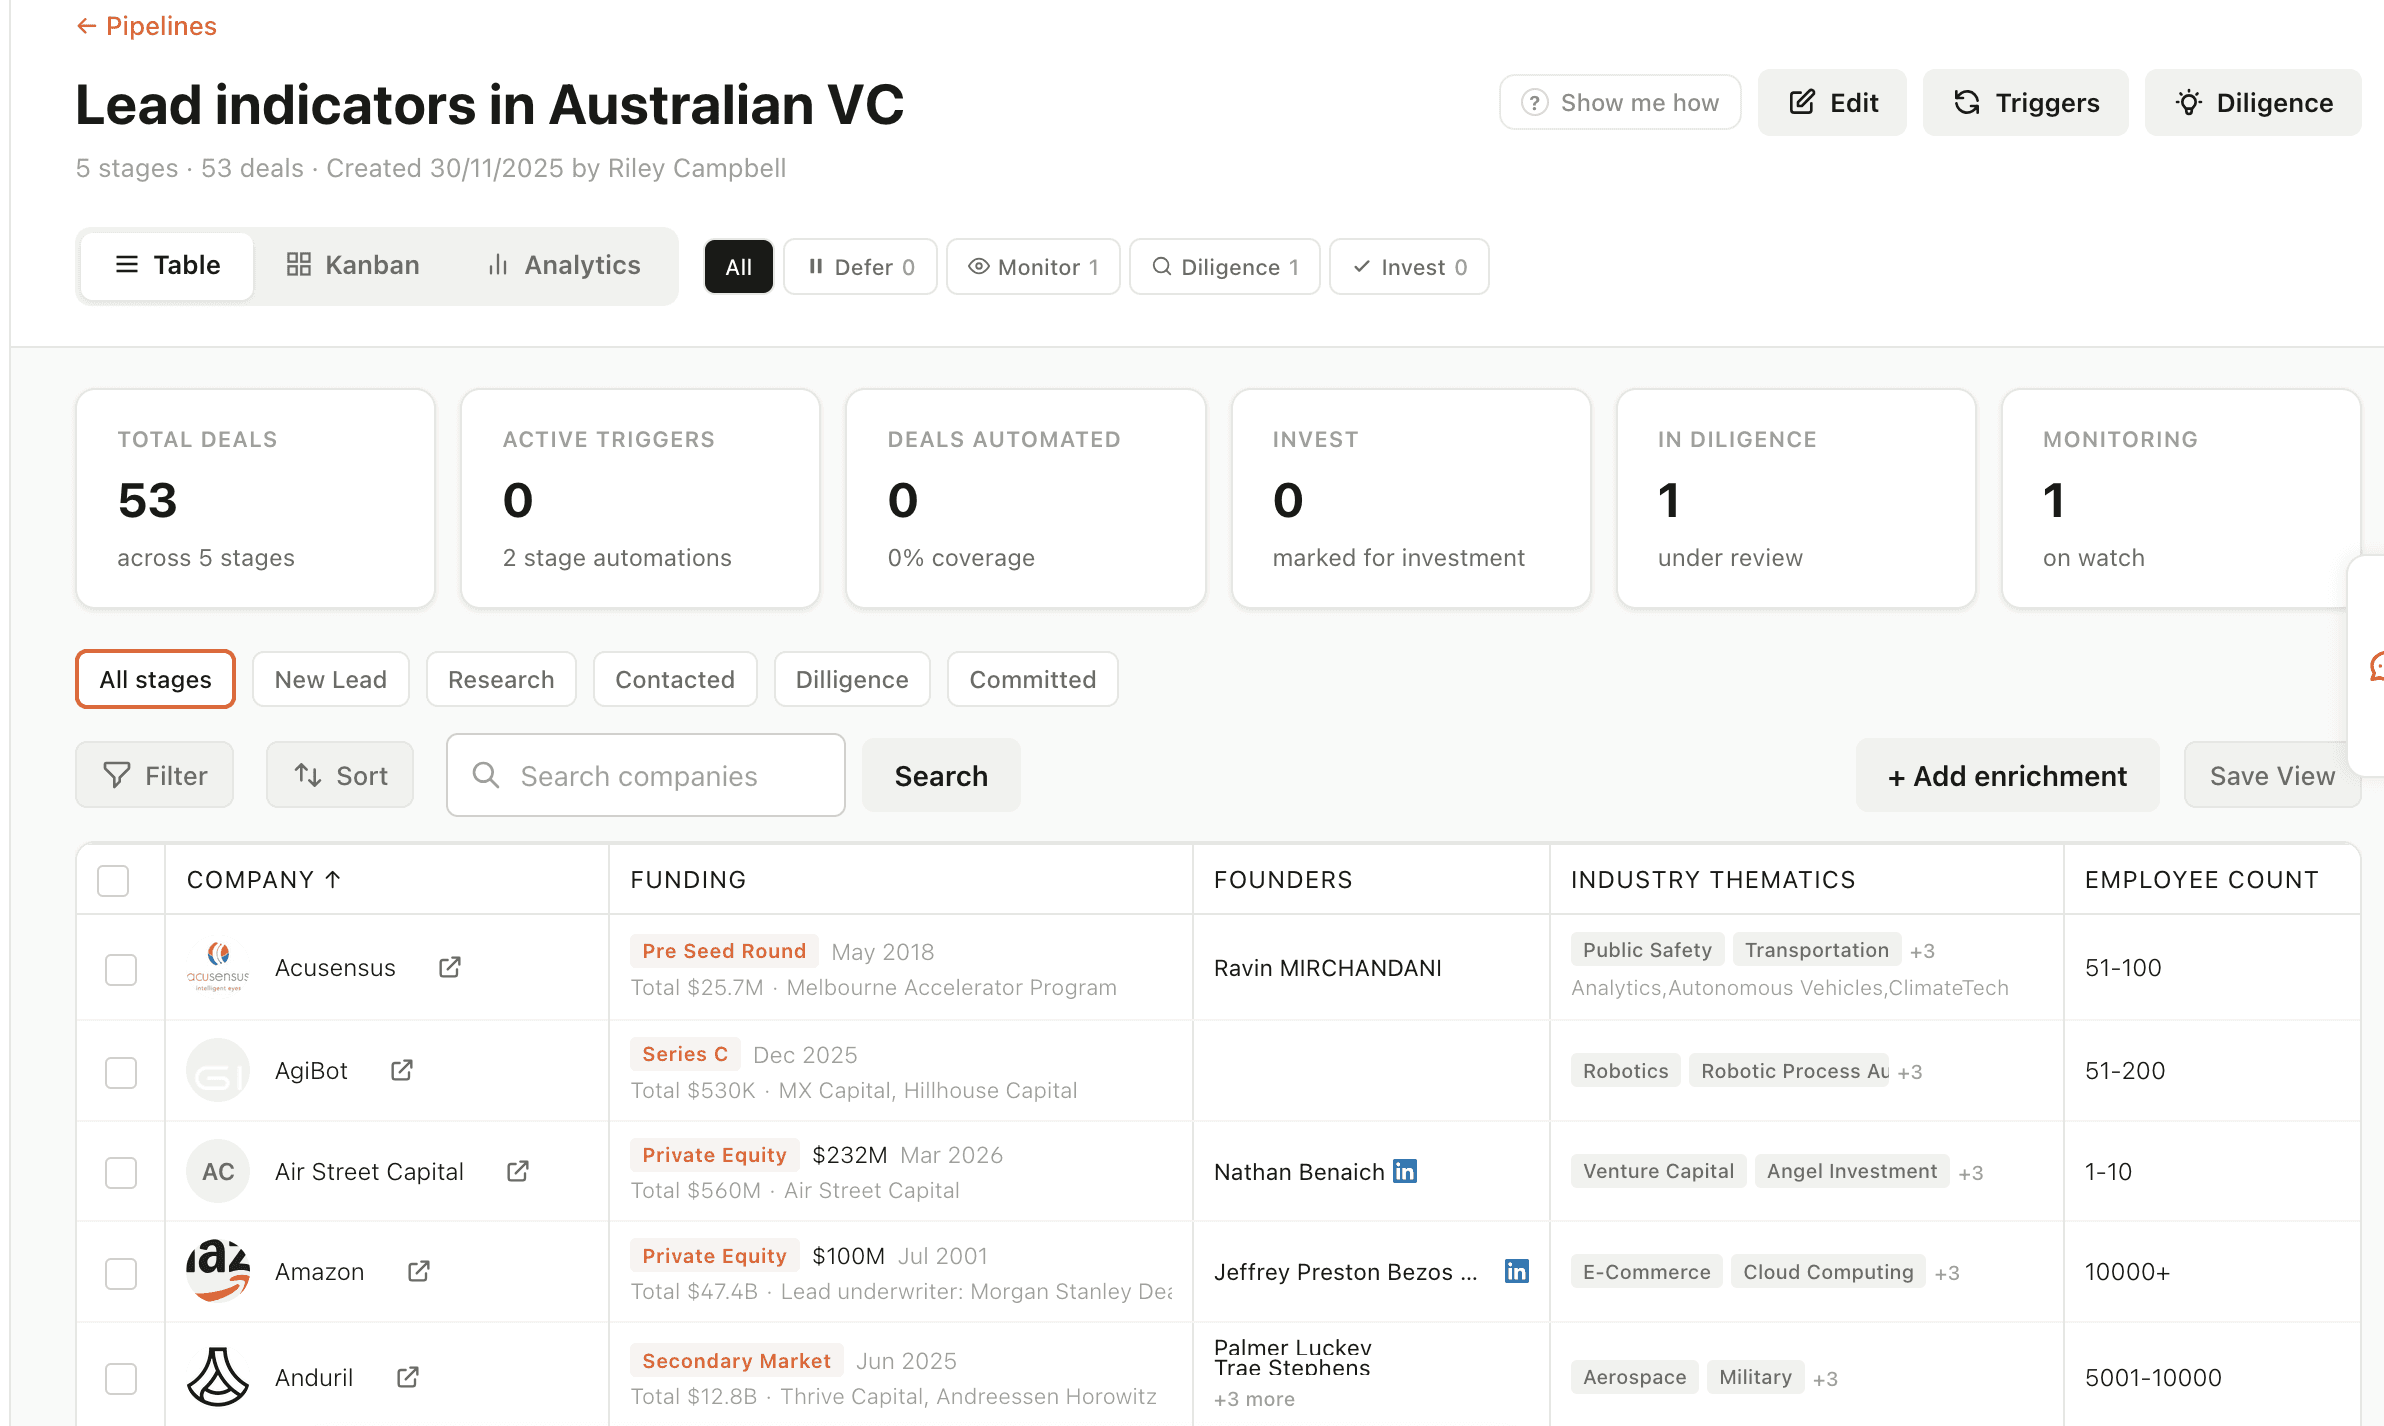Focus the Search companies field
This screenshot has height=1426, width=2384.
coord(646,775)
